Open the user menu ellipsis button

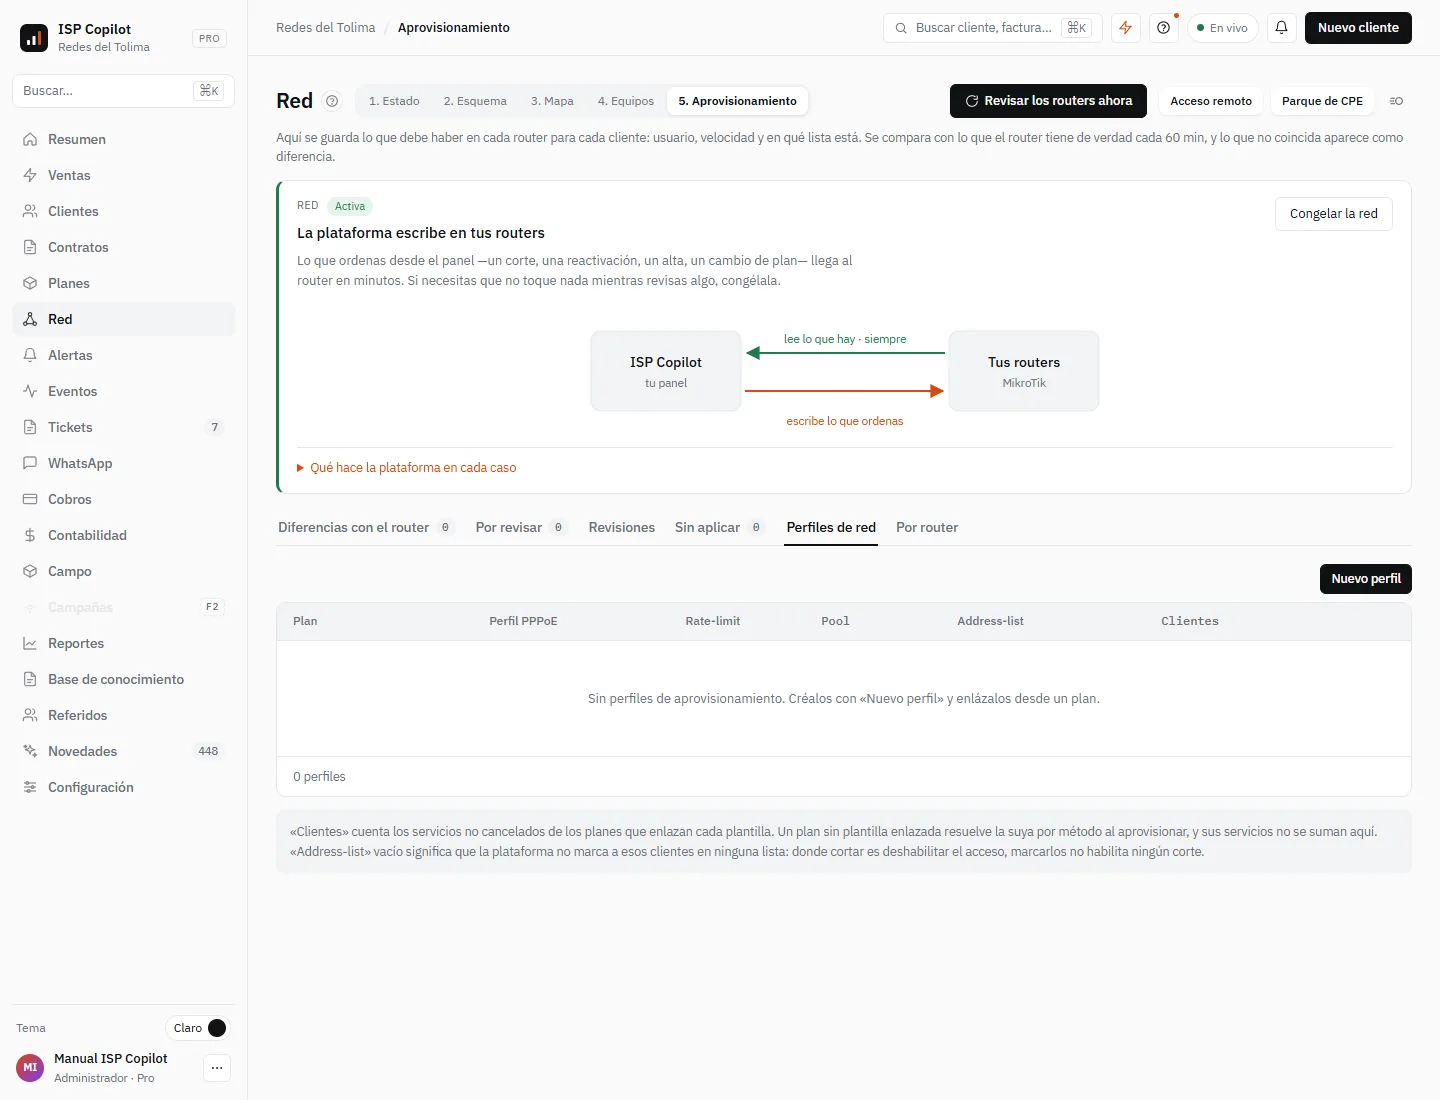point(217,1068)
